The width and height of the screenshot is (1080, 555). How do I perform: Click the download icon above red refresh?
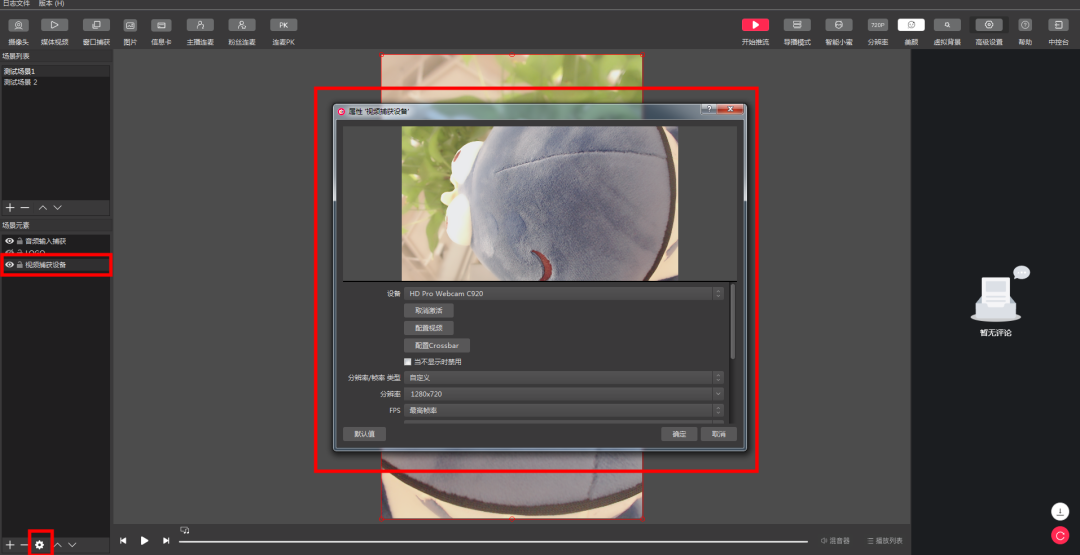coord(1059,512)
